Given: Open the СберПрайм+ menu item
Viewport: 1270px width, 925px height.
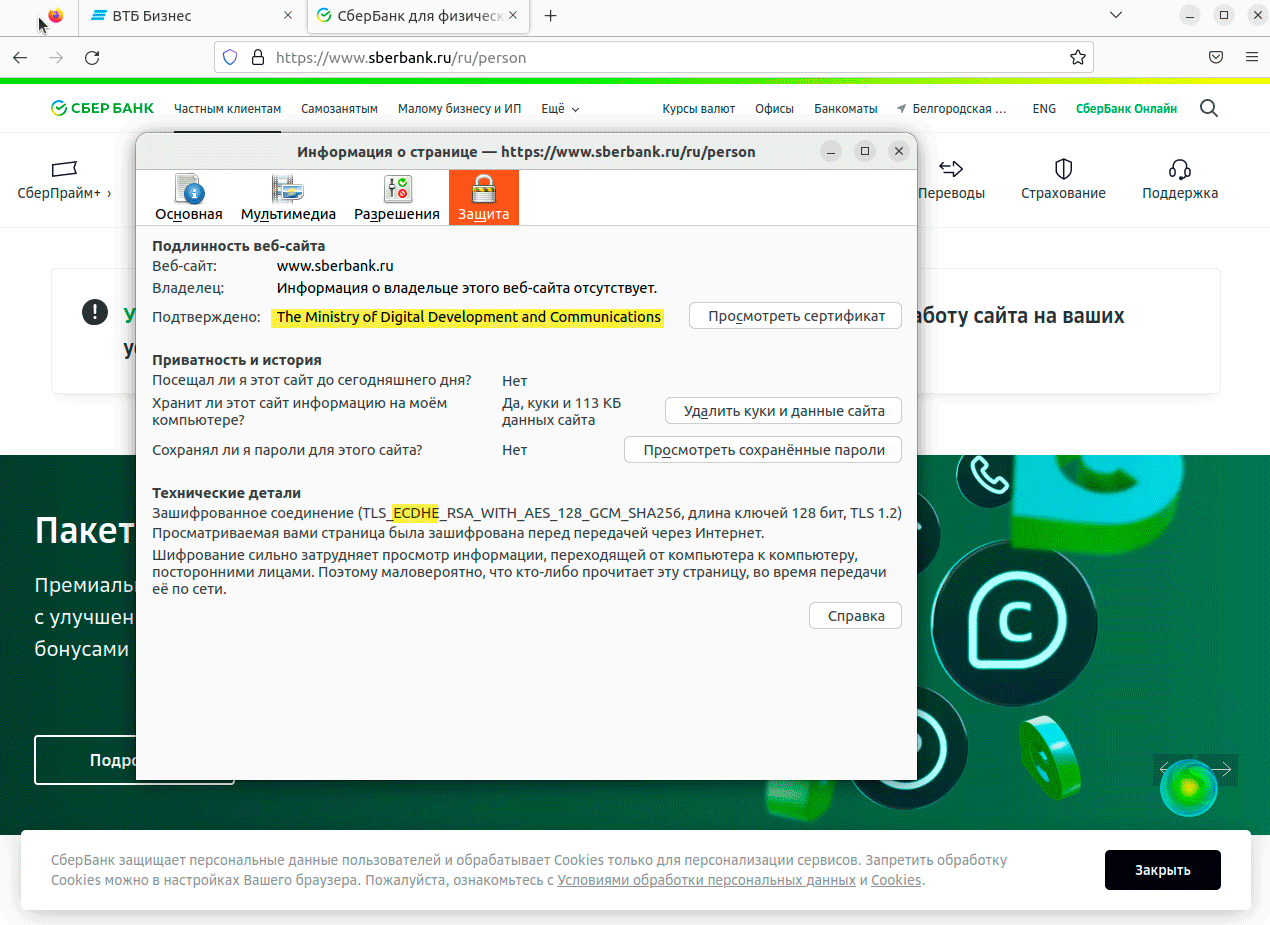Looking at the screenshot, I should (64, 181).
